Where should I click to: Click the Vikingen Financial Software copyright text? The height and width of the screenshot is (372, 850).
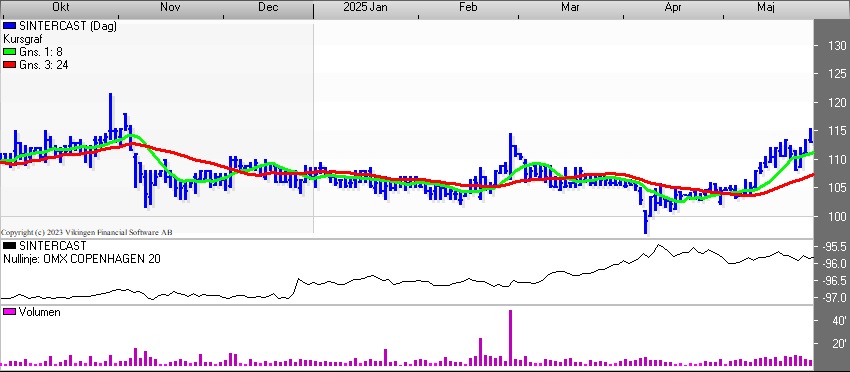pyautogui.click(x=87, y=232)
